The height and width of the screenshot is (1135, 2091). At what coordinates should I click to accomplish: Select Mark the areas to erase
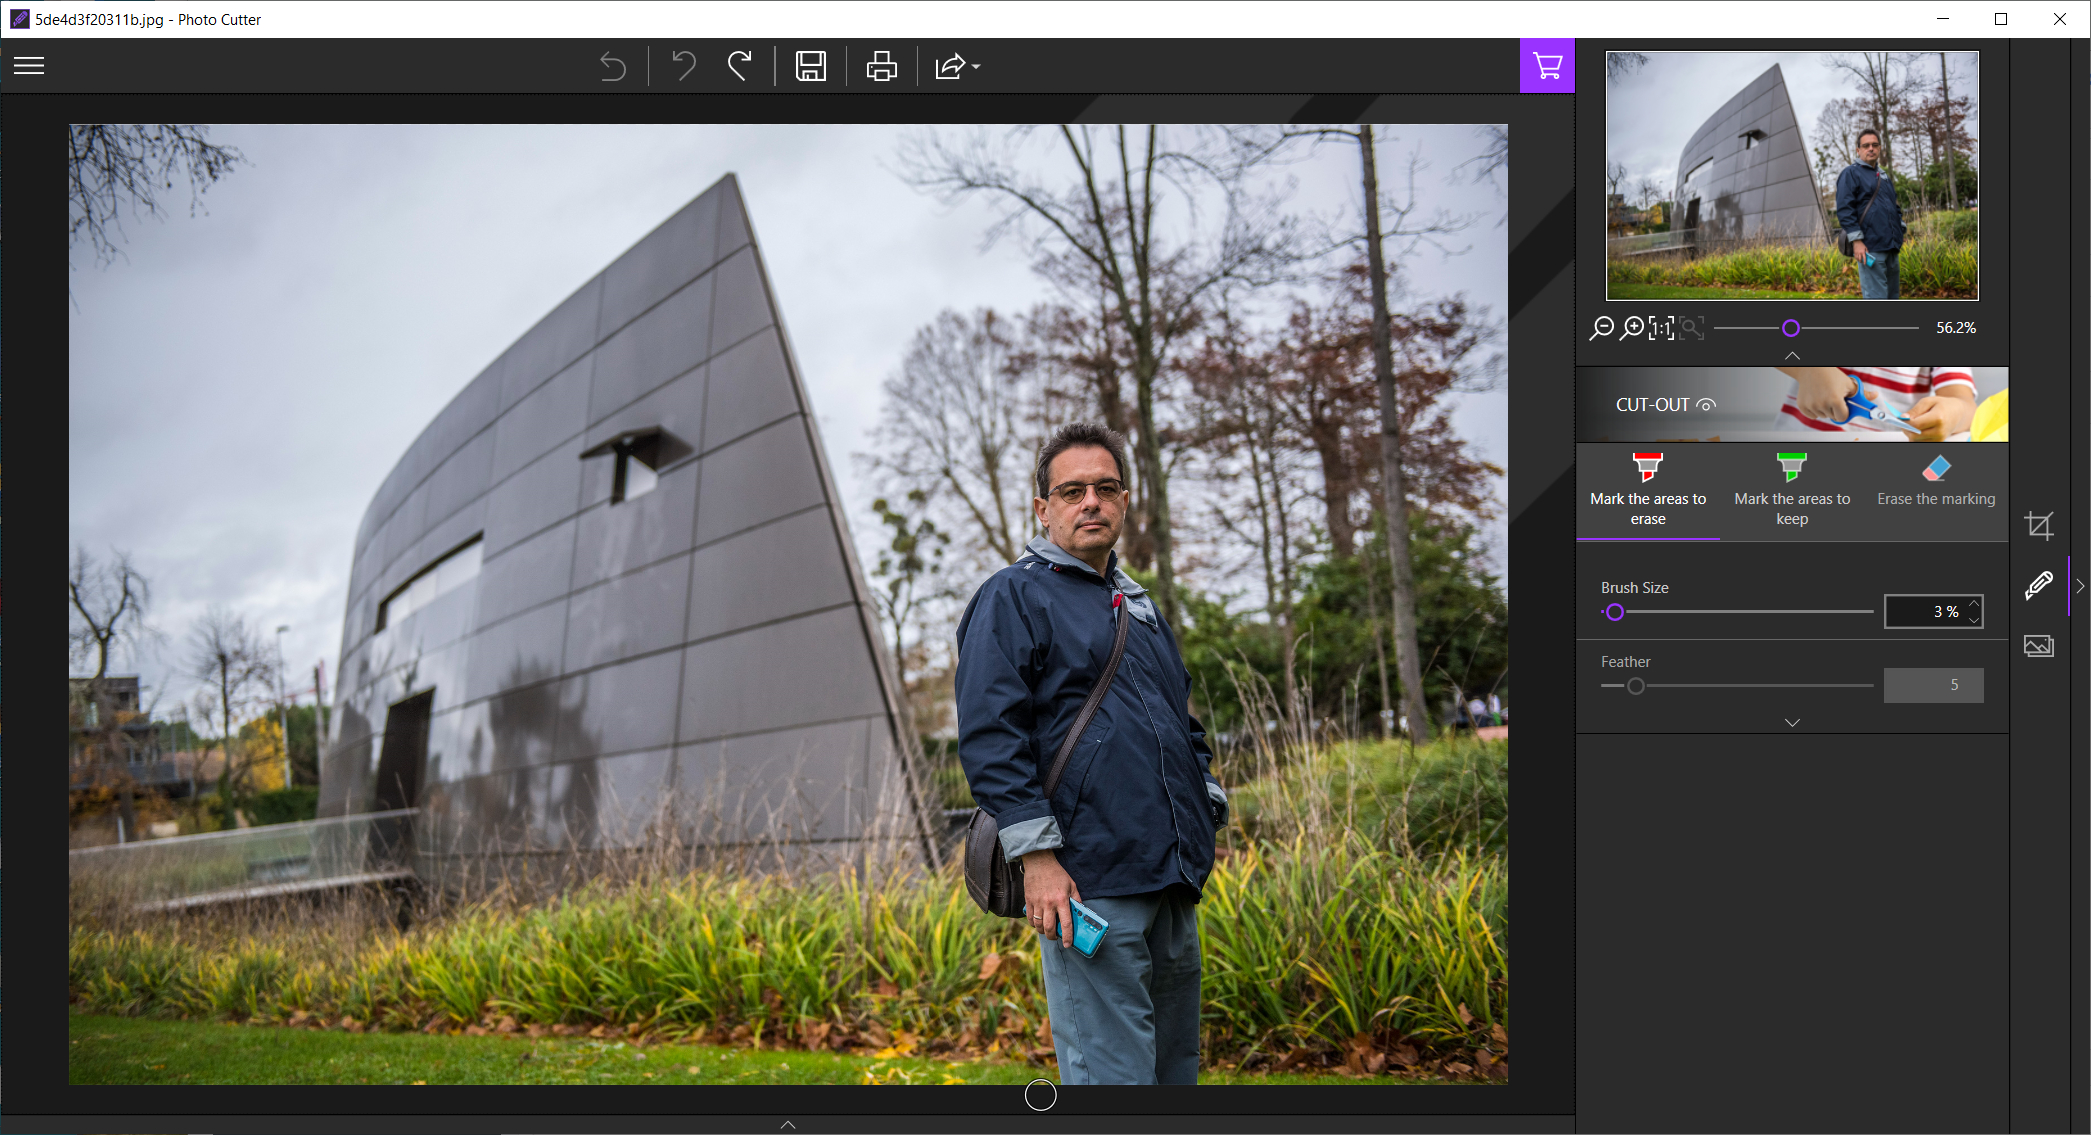coord(1648,490)
